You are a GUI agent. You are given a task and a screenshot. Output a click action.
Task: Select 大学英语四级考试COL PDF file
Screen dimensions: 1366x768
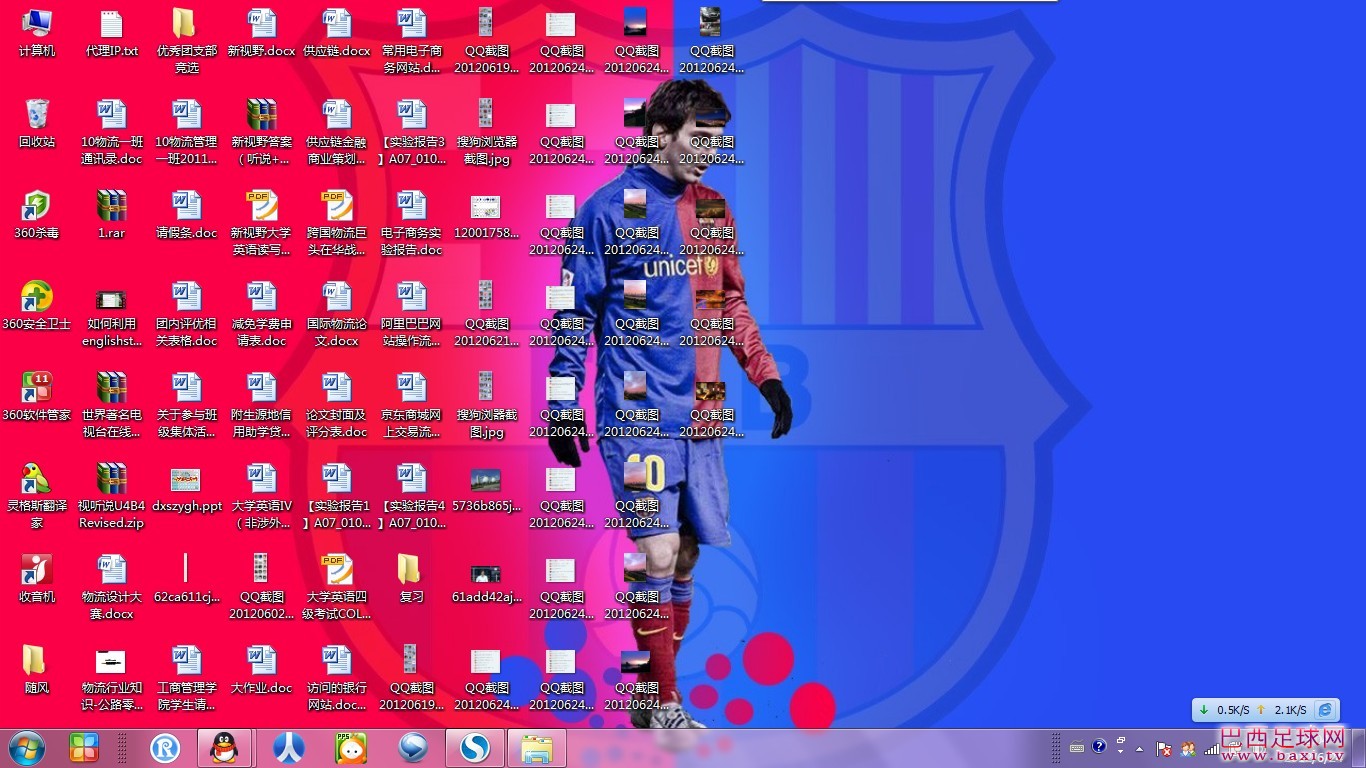336,587
